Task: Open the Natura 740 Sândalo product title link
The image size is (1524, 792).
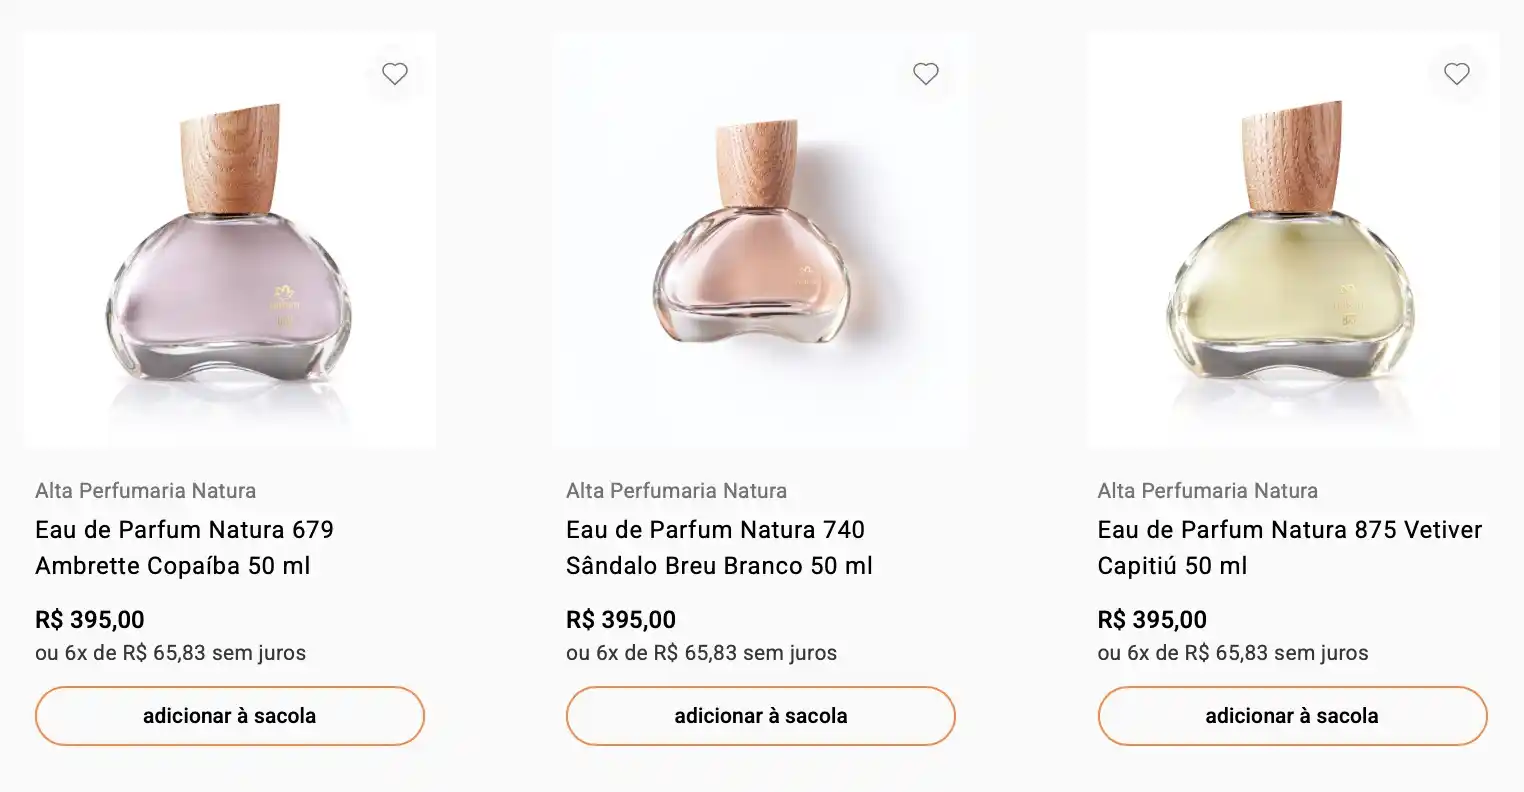Action: pyautogui.click(x=719, y=548)
